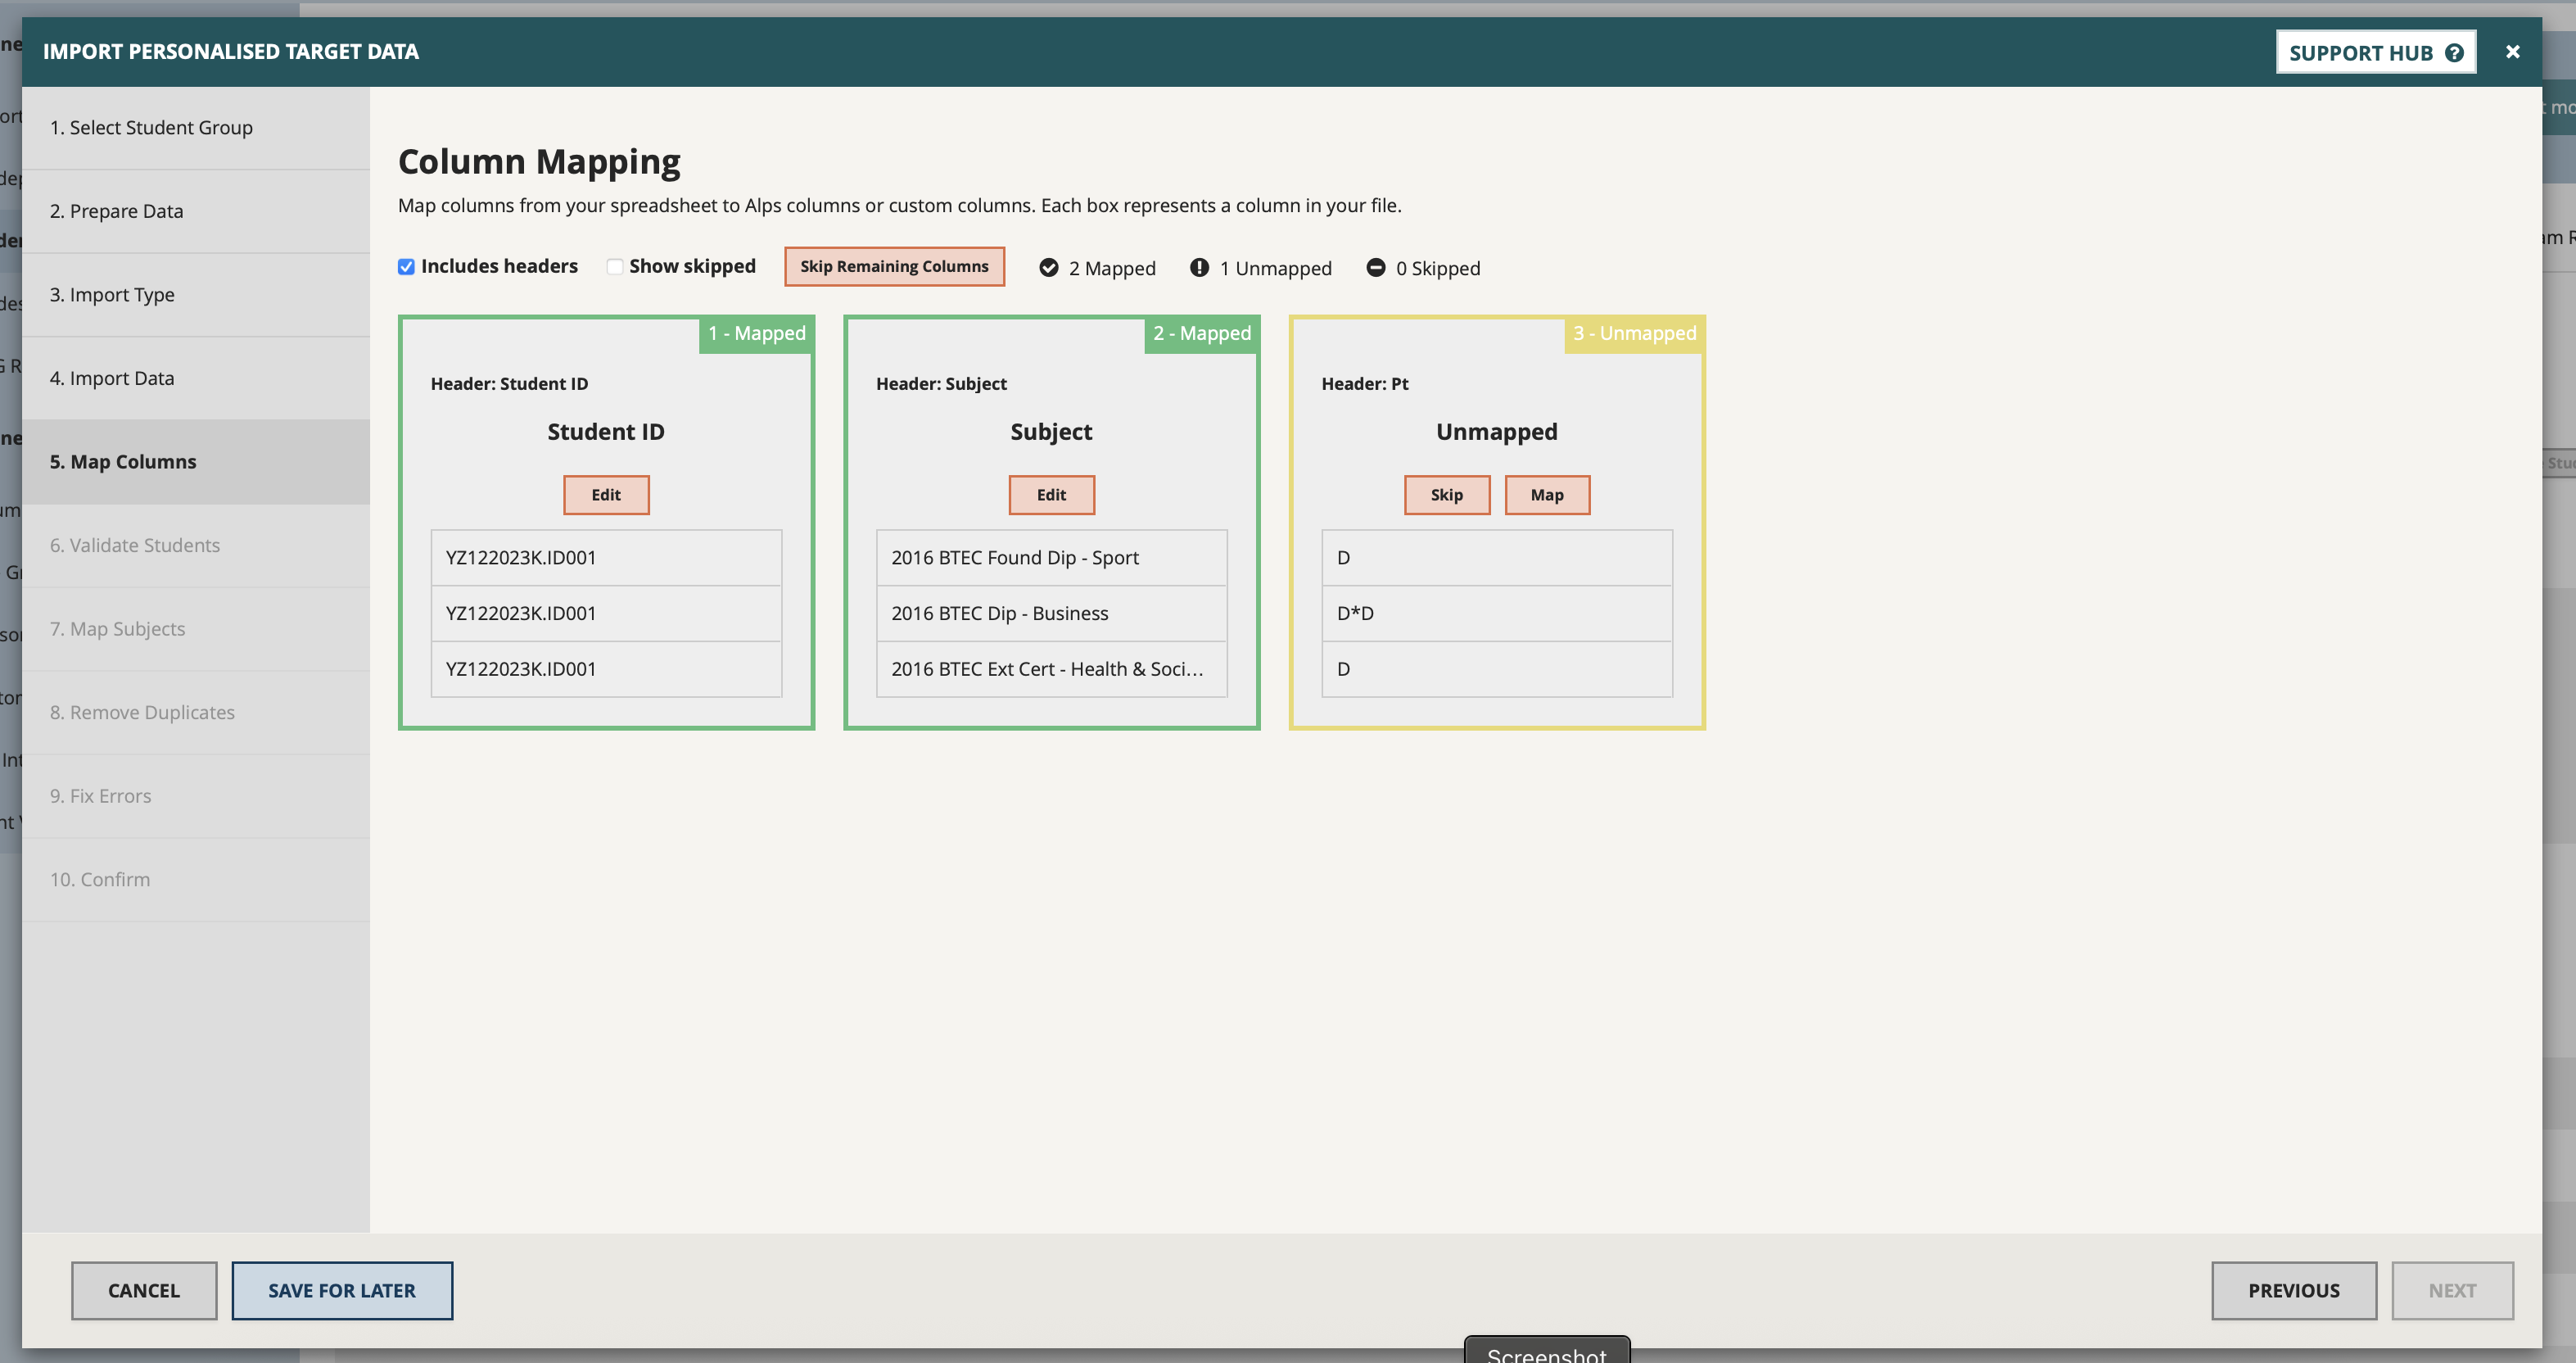Select step 6 Validate Students
Screen dimensions: 2576x1363
tap(196, 546)
